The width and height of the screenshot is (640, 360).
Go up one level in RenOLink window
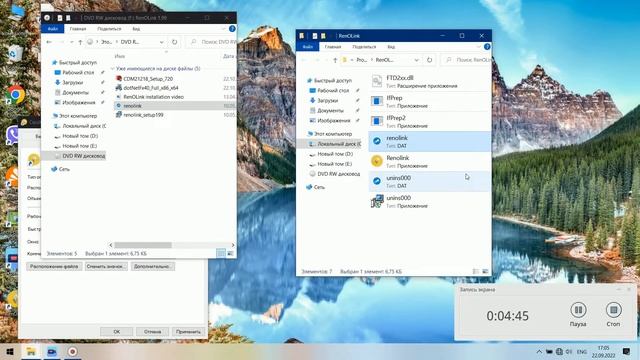click(335, 60)
